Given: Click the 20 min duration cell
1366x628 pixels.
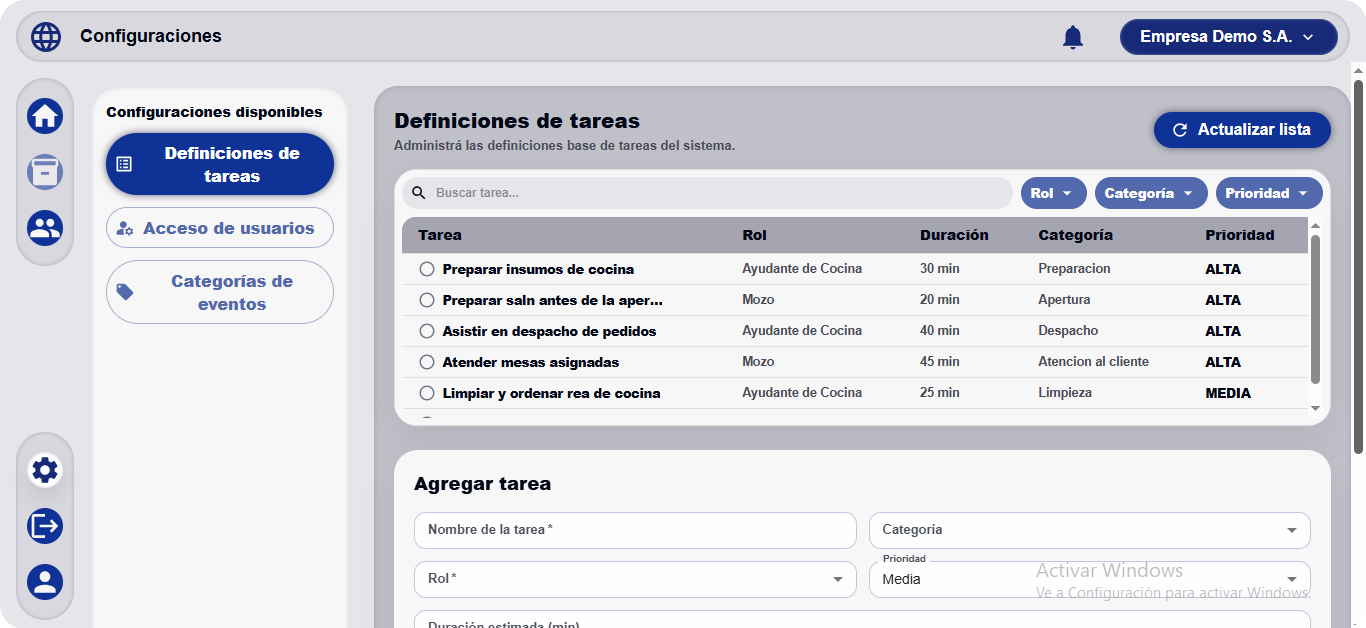Looking at the screenshot, I should [x=939, y=300].
